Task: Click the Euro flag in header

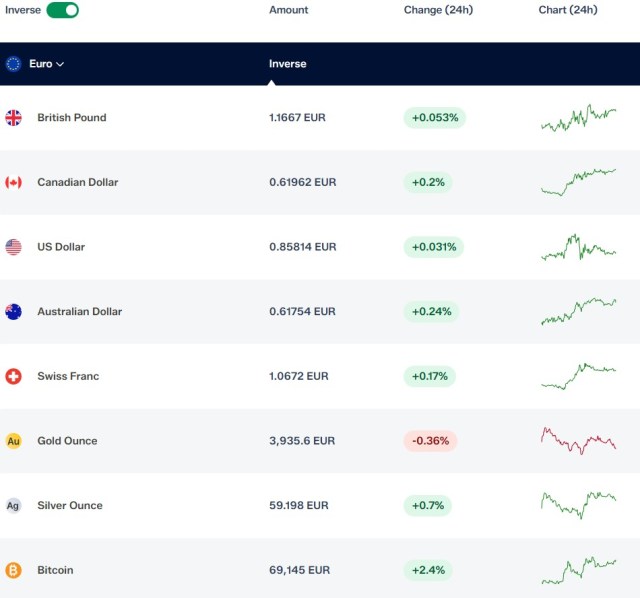Action: [x=13, y=64]
